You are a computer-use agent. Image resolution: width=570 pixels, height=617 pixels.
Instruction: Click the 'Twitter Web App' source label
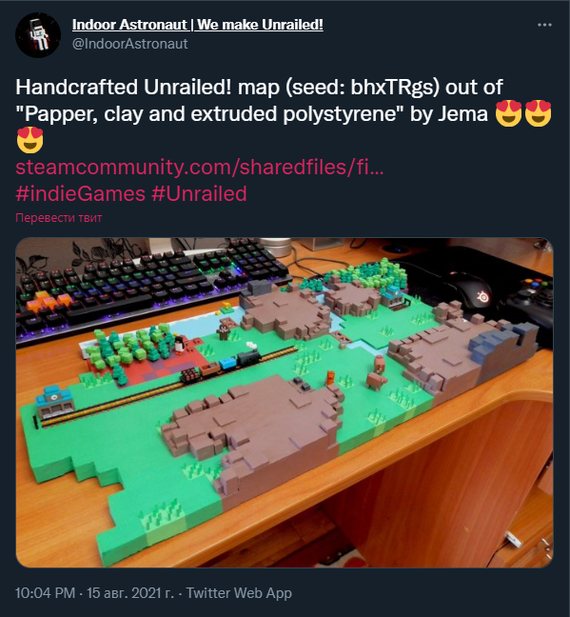click(x=239, y=593)
